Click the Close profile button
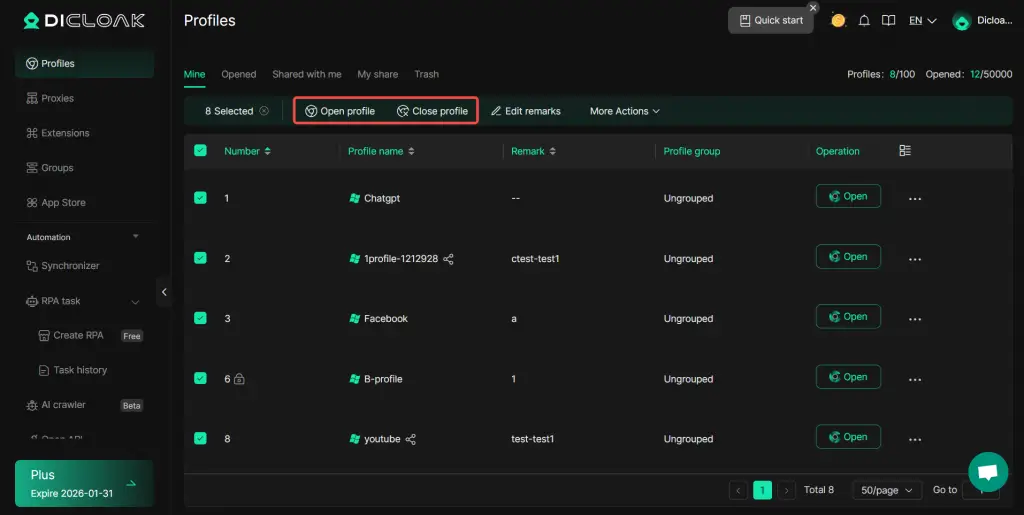 [432, 111]
